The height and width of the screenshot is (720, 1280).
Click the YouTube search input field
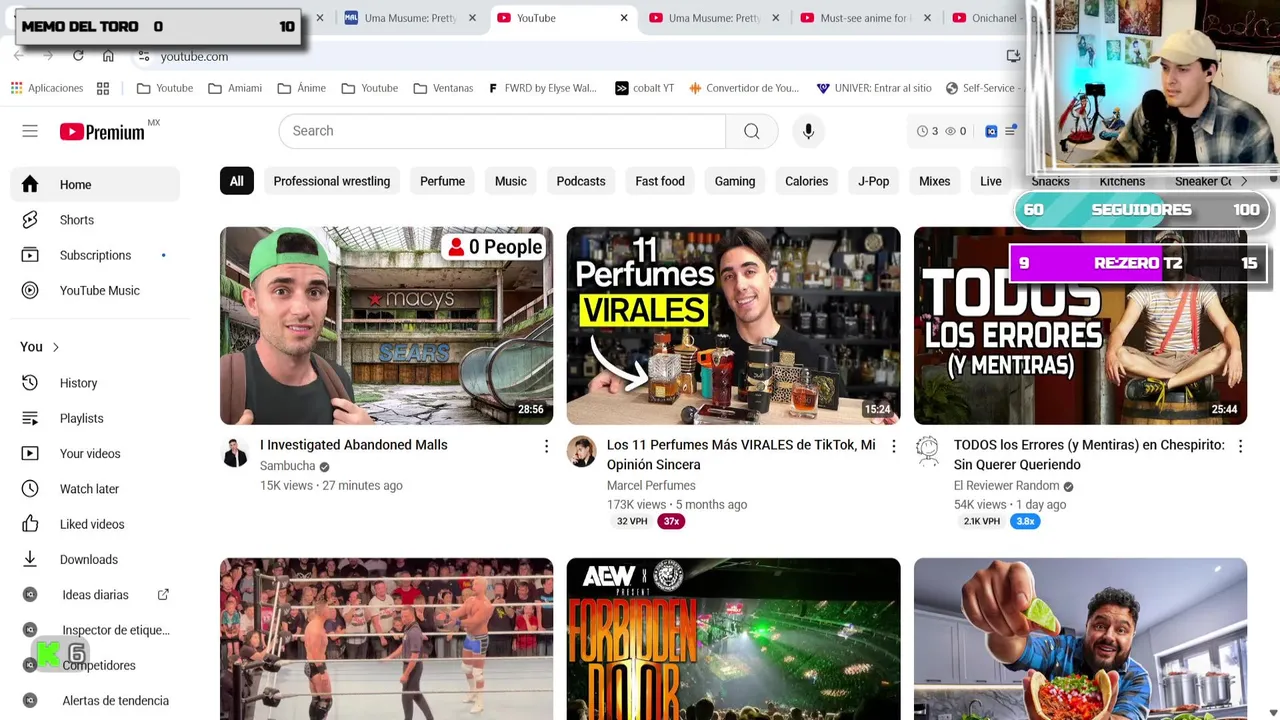503,131
